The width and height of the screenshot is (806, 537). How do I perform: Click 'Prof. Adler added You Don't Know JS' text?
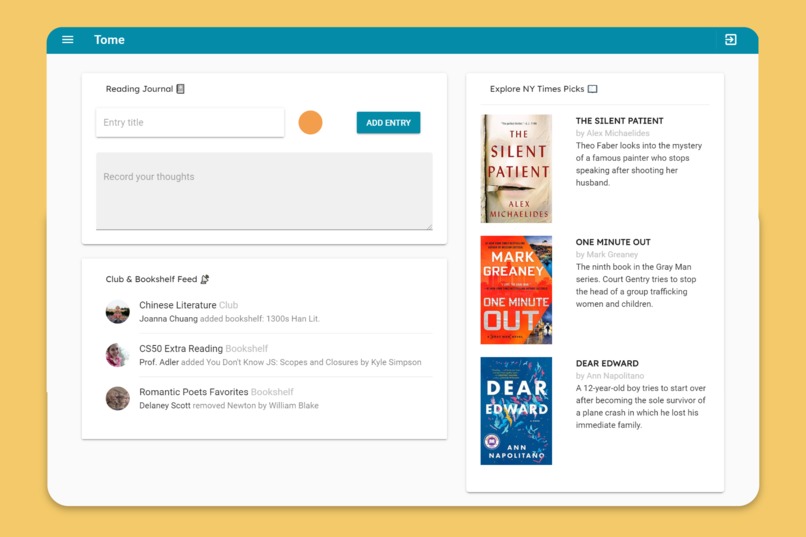tap(280, 362)
